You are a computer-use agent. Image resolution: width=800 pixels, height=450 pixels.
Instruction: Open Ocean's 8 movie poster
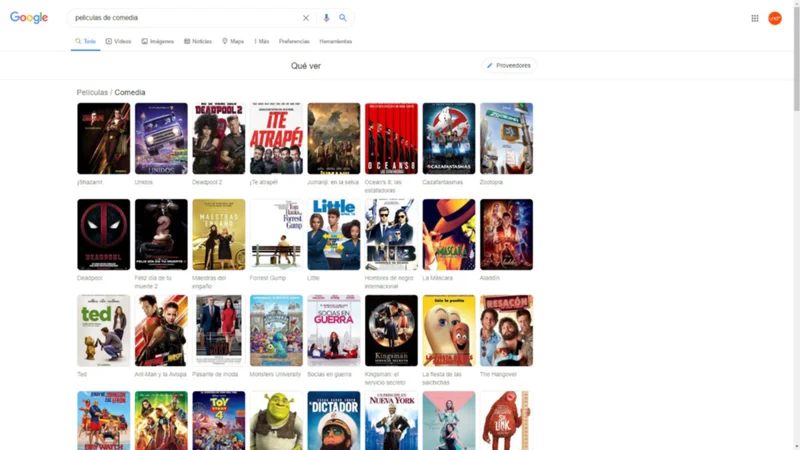coord(391,138)
